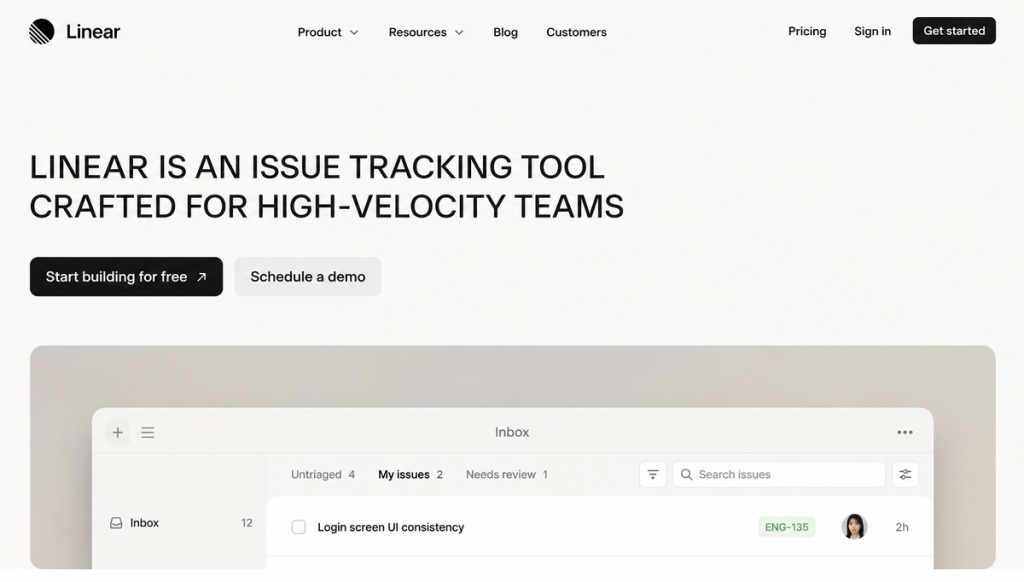Open the Resources menu
1024x582 pixels.
tap(417, 32)
